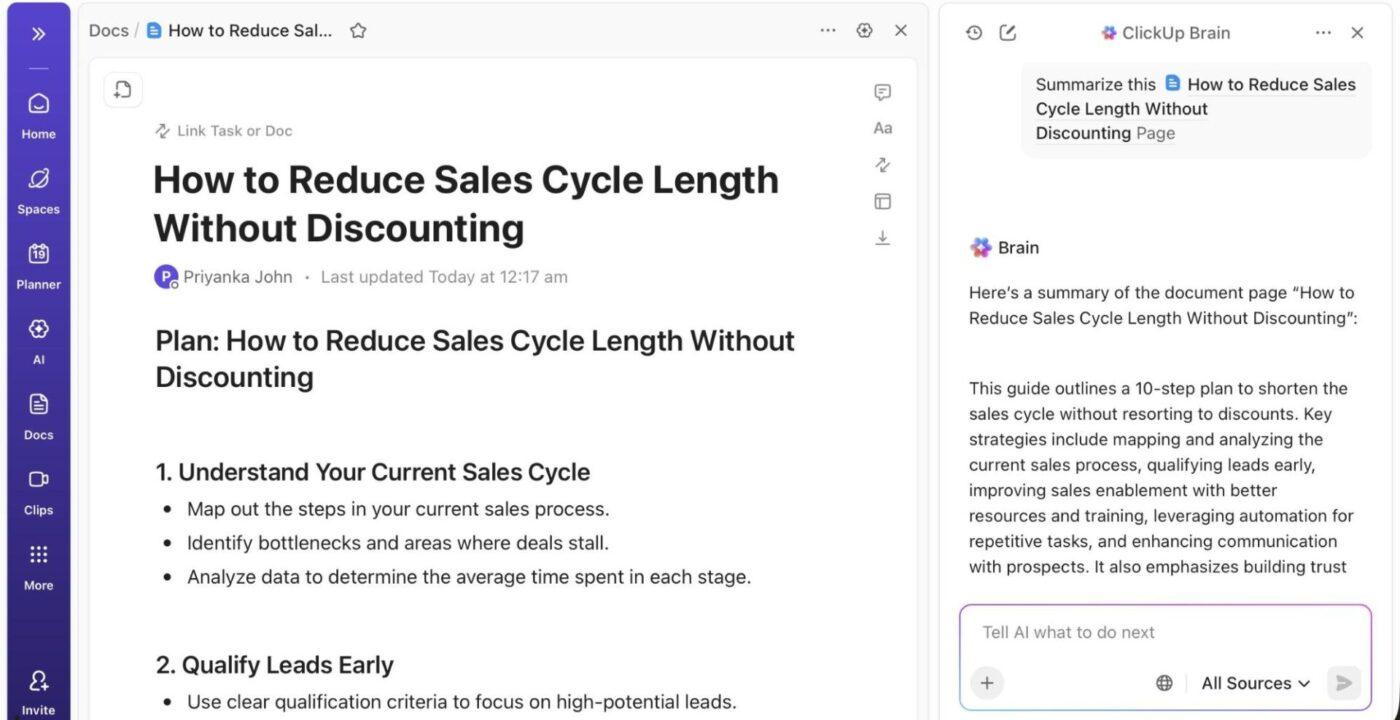
Task: Open typography settings with the Aa icon
Action: [881, 128]
